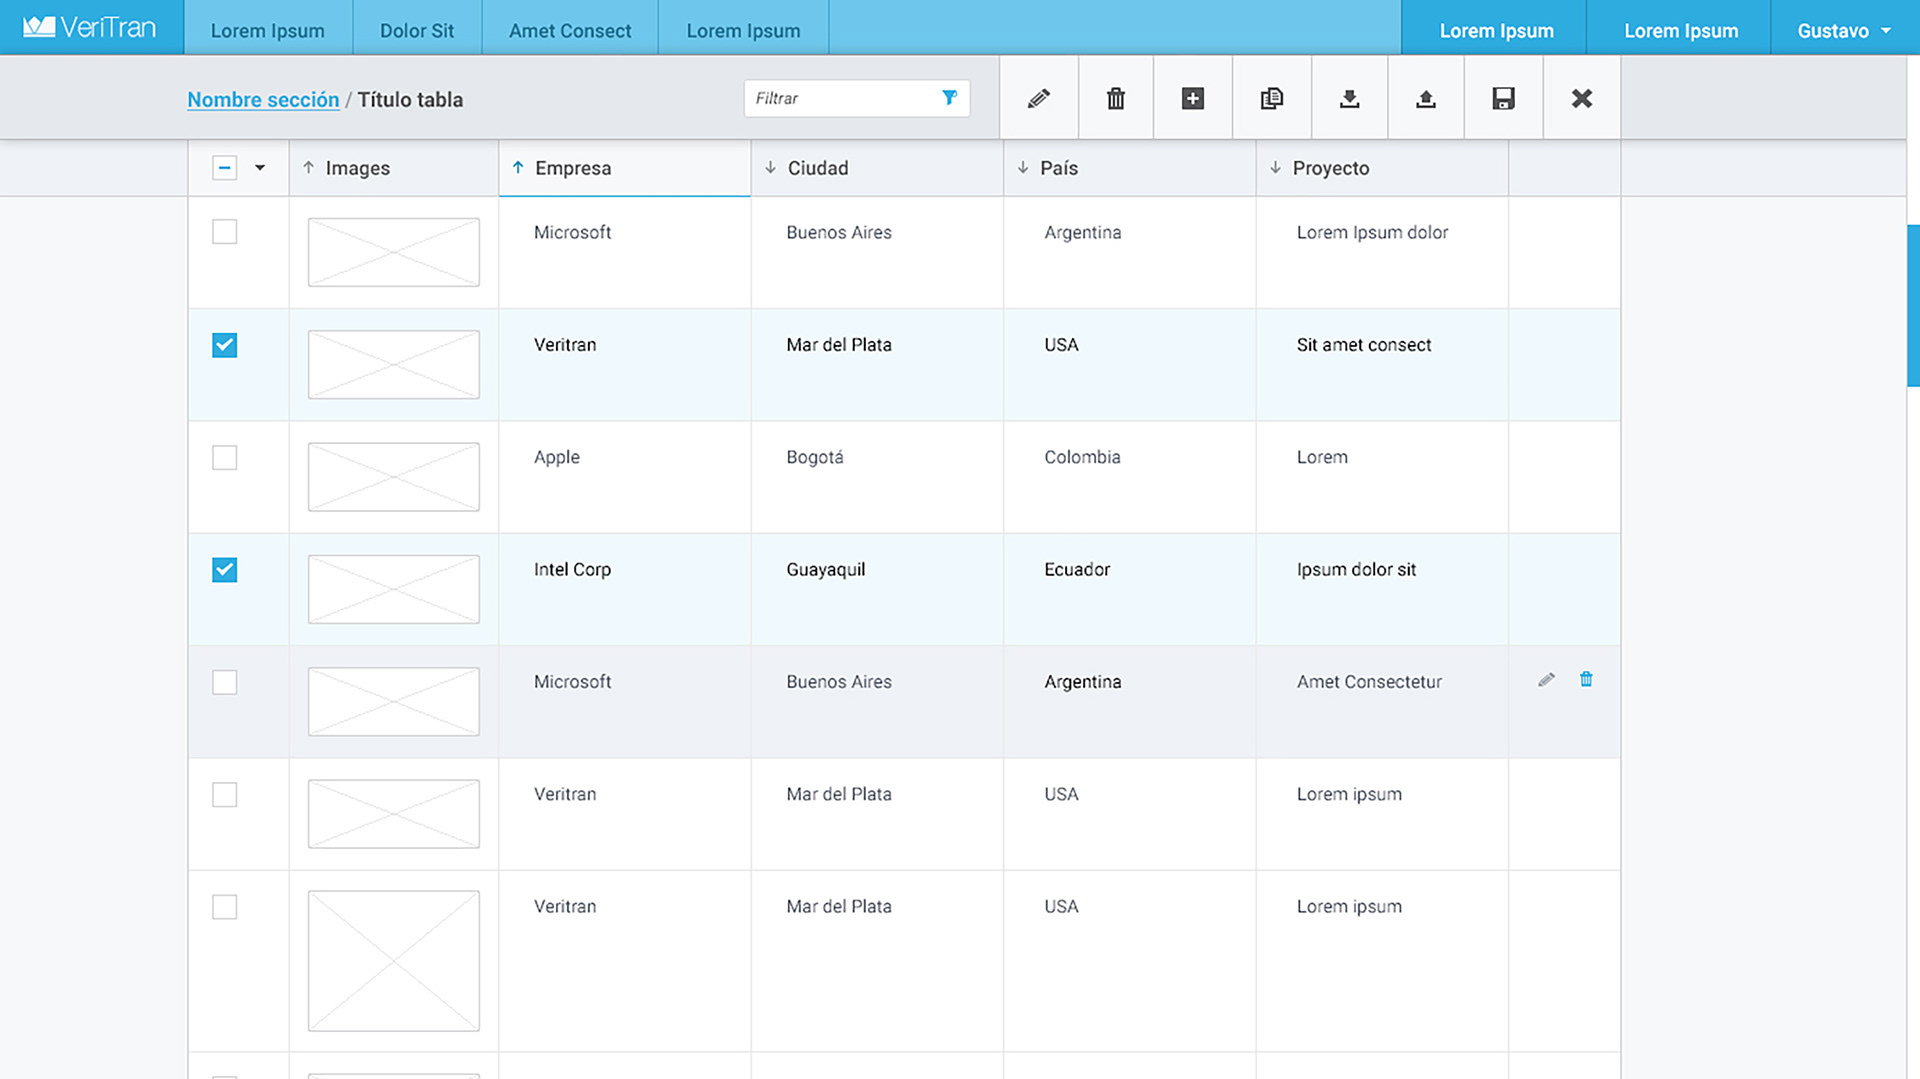Screen dimensions: 1920x1079
Task: Open the Amet Consect nav tab
Action: point(570,30)
